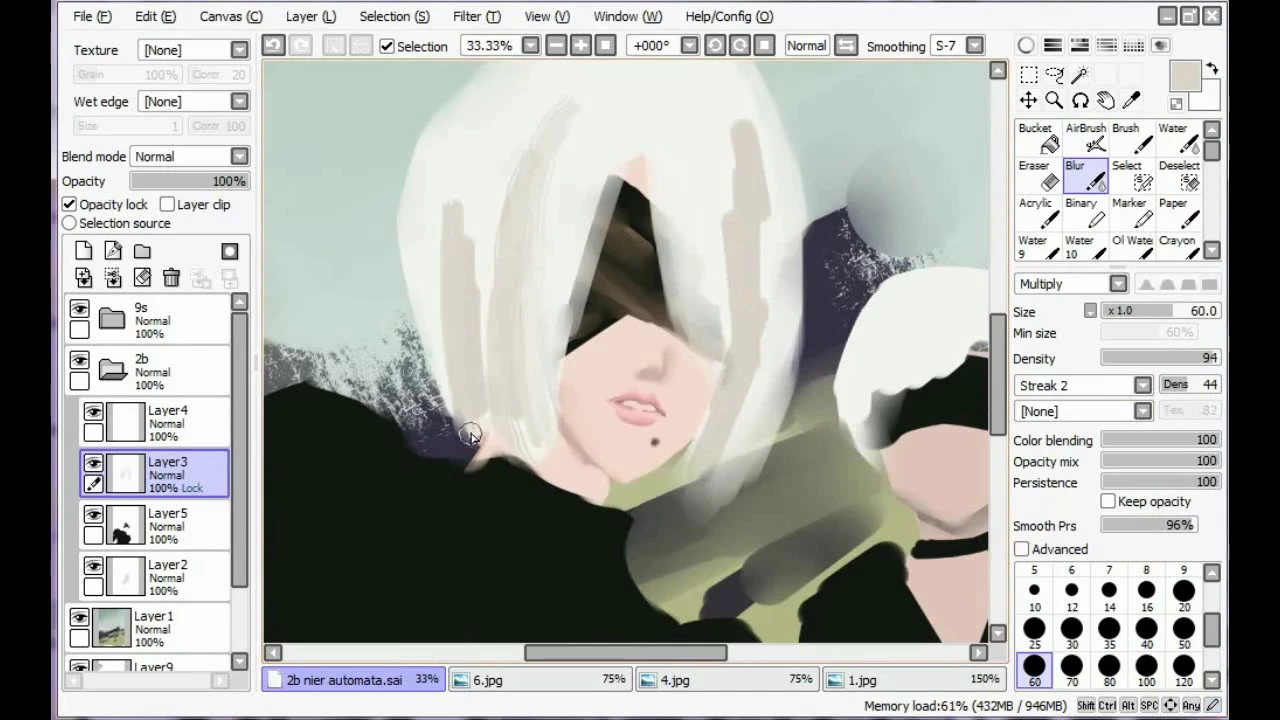Switch to the 4.jpg document tab

pyautogui.click(x=727, y=679)
